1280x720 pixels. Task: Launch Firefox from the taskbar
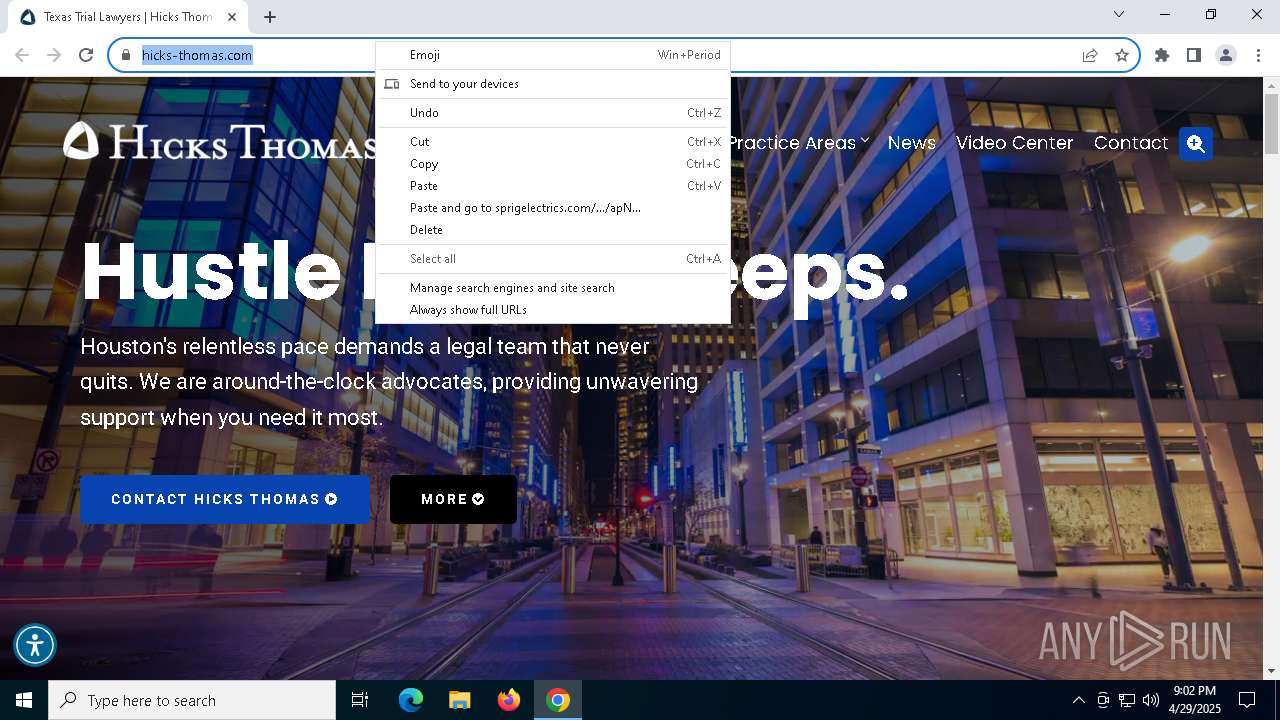509,700
